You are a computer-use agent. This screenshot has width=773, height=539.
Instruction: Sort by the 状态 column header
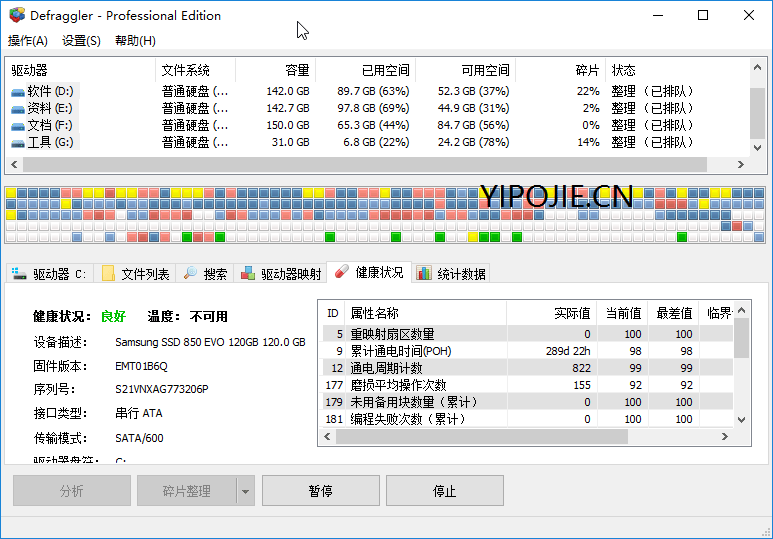[677, 70]
